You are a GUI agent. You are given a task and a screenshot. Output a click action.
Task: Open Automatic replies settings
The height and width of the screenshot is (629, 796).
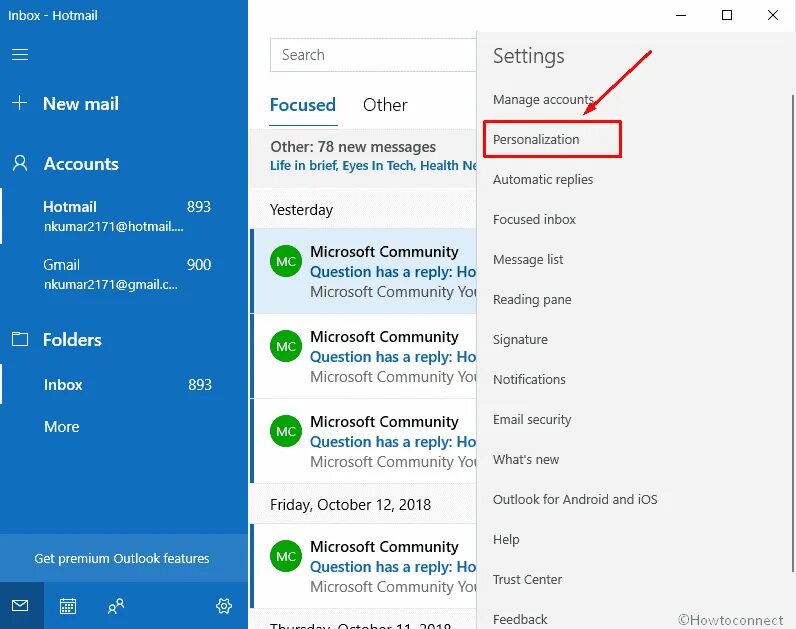click(543, 179)
